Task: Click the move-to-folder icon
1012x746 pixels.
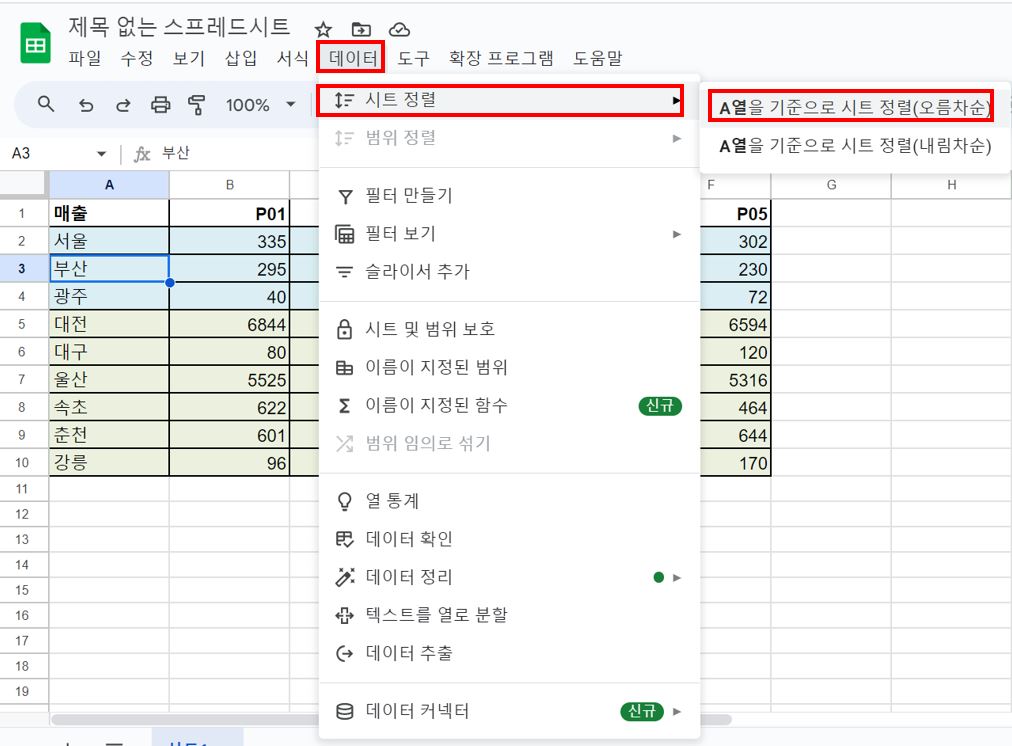Action: pos(361,29)
